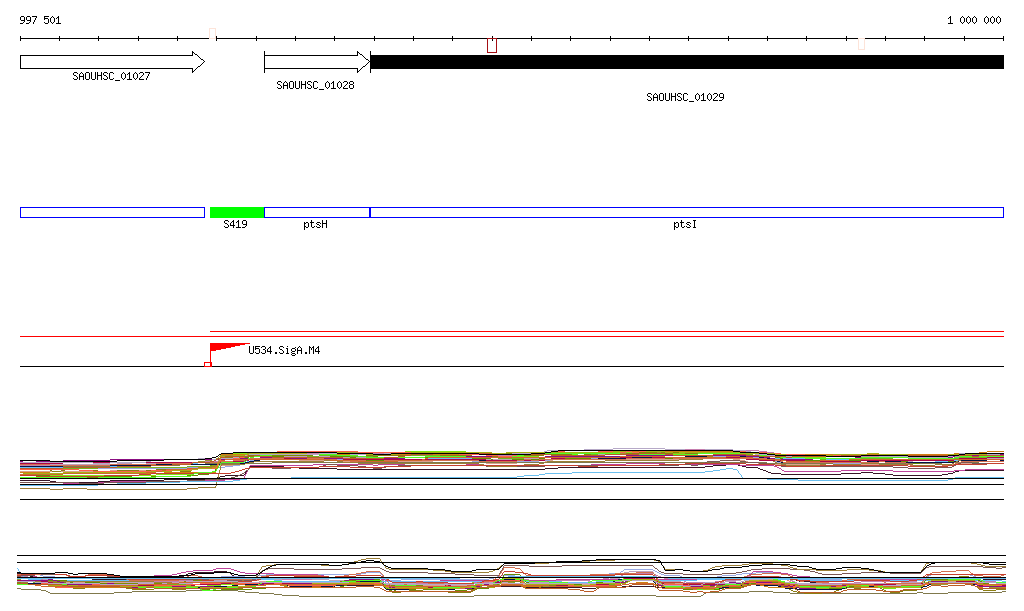Click the SAOUHSC_01028 text label
Image resolution: width=1024 pixels, height=611 pixels.
point(315,86)
